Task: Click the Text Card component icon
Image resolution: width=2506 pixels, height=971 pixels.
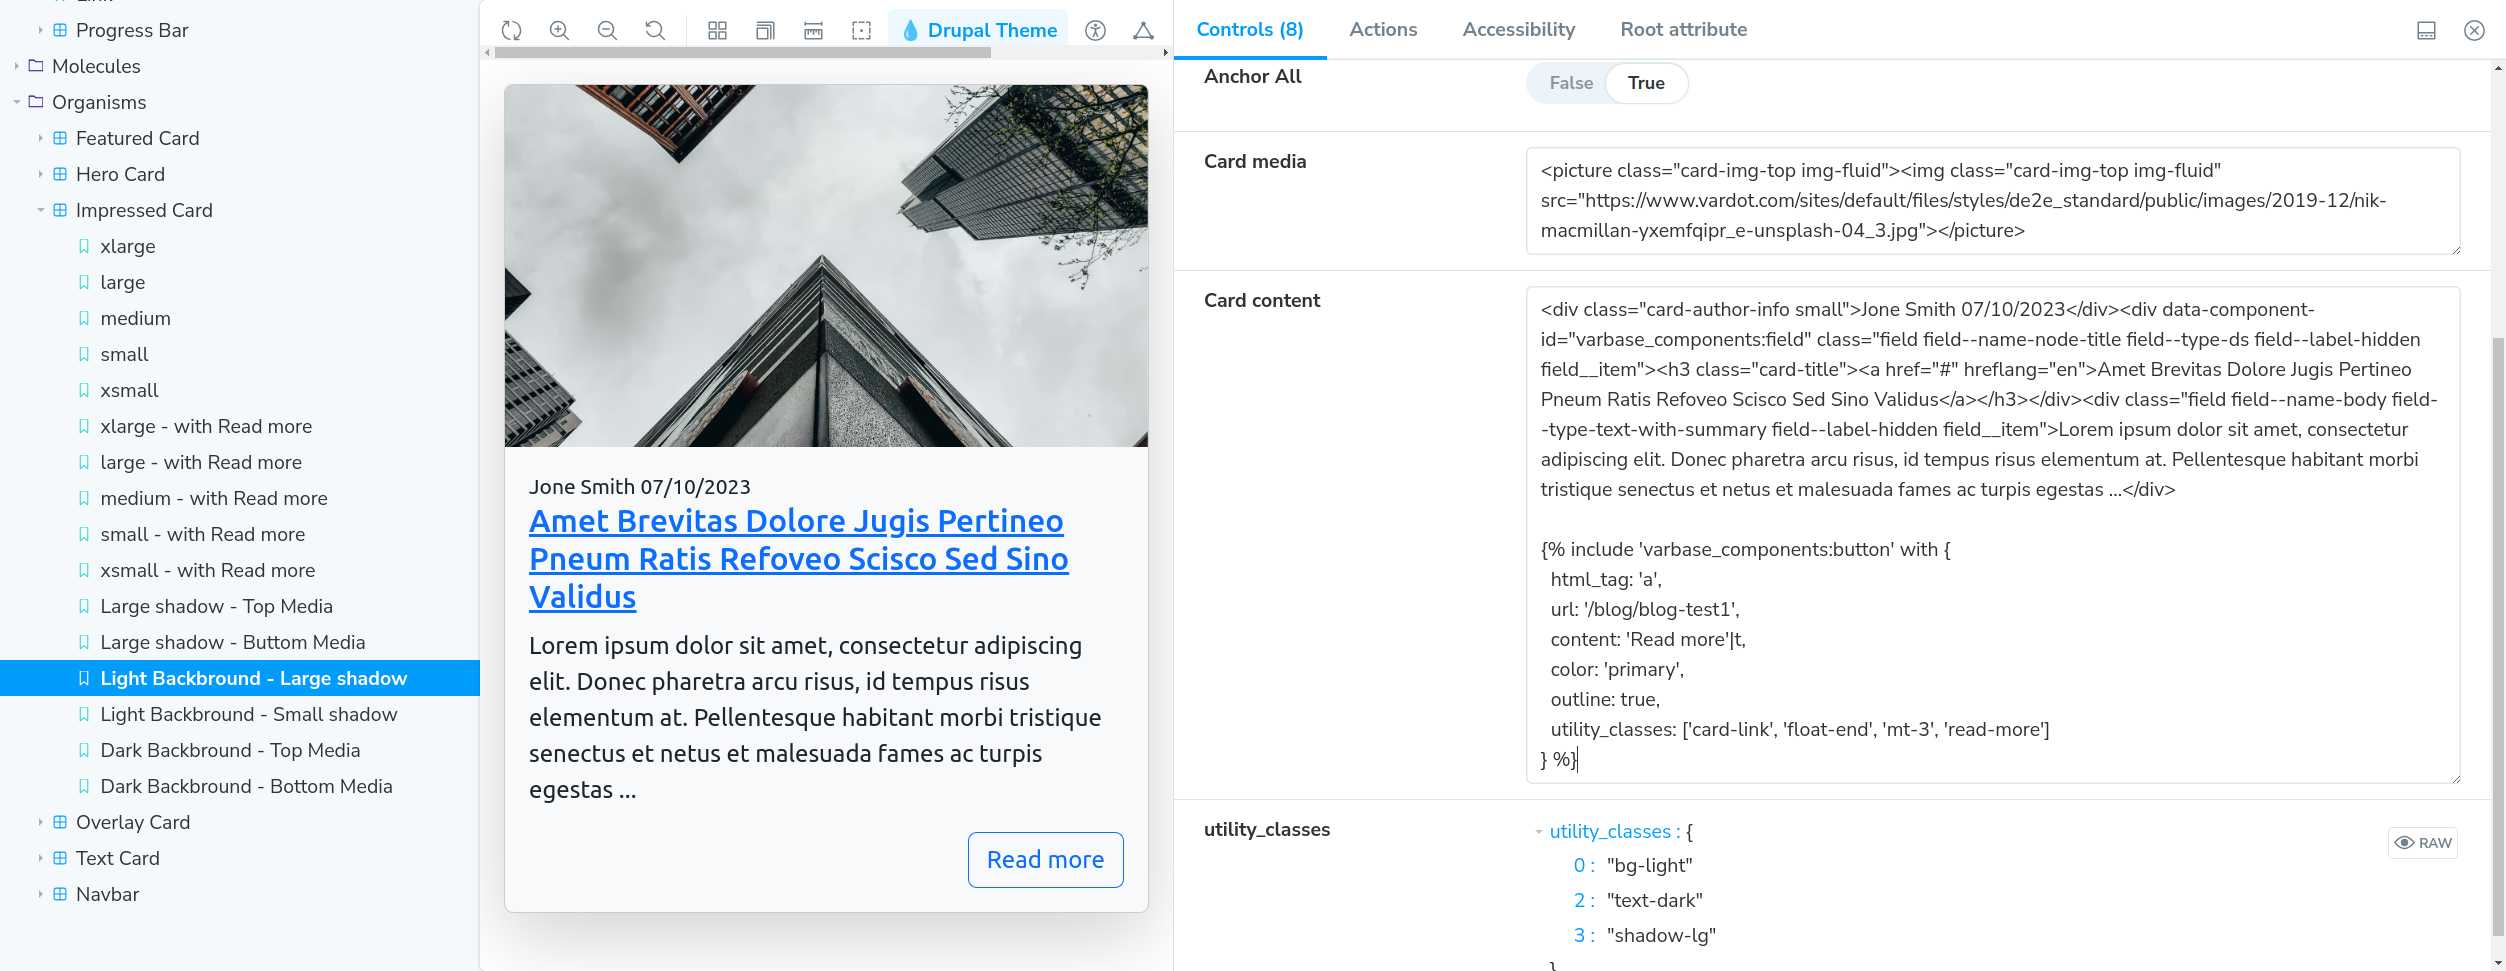Action: pos(60,858)
